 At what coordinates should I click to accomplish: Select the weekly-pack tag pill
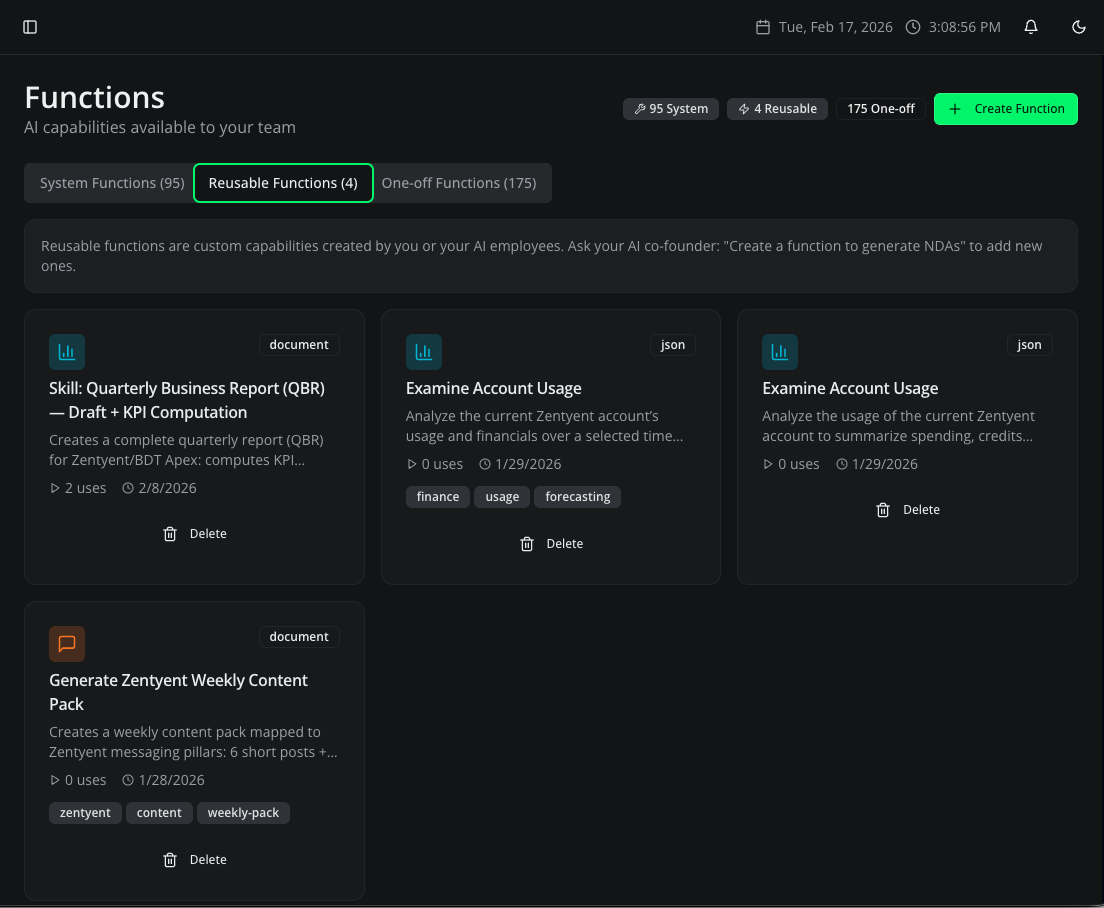(243, 813)
